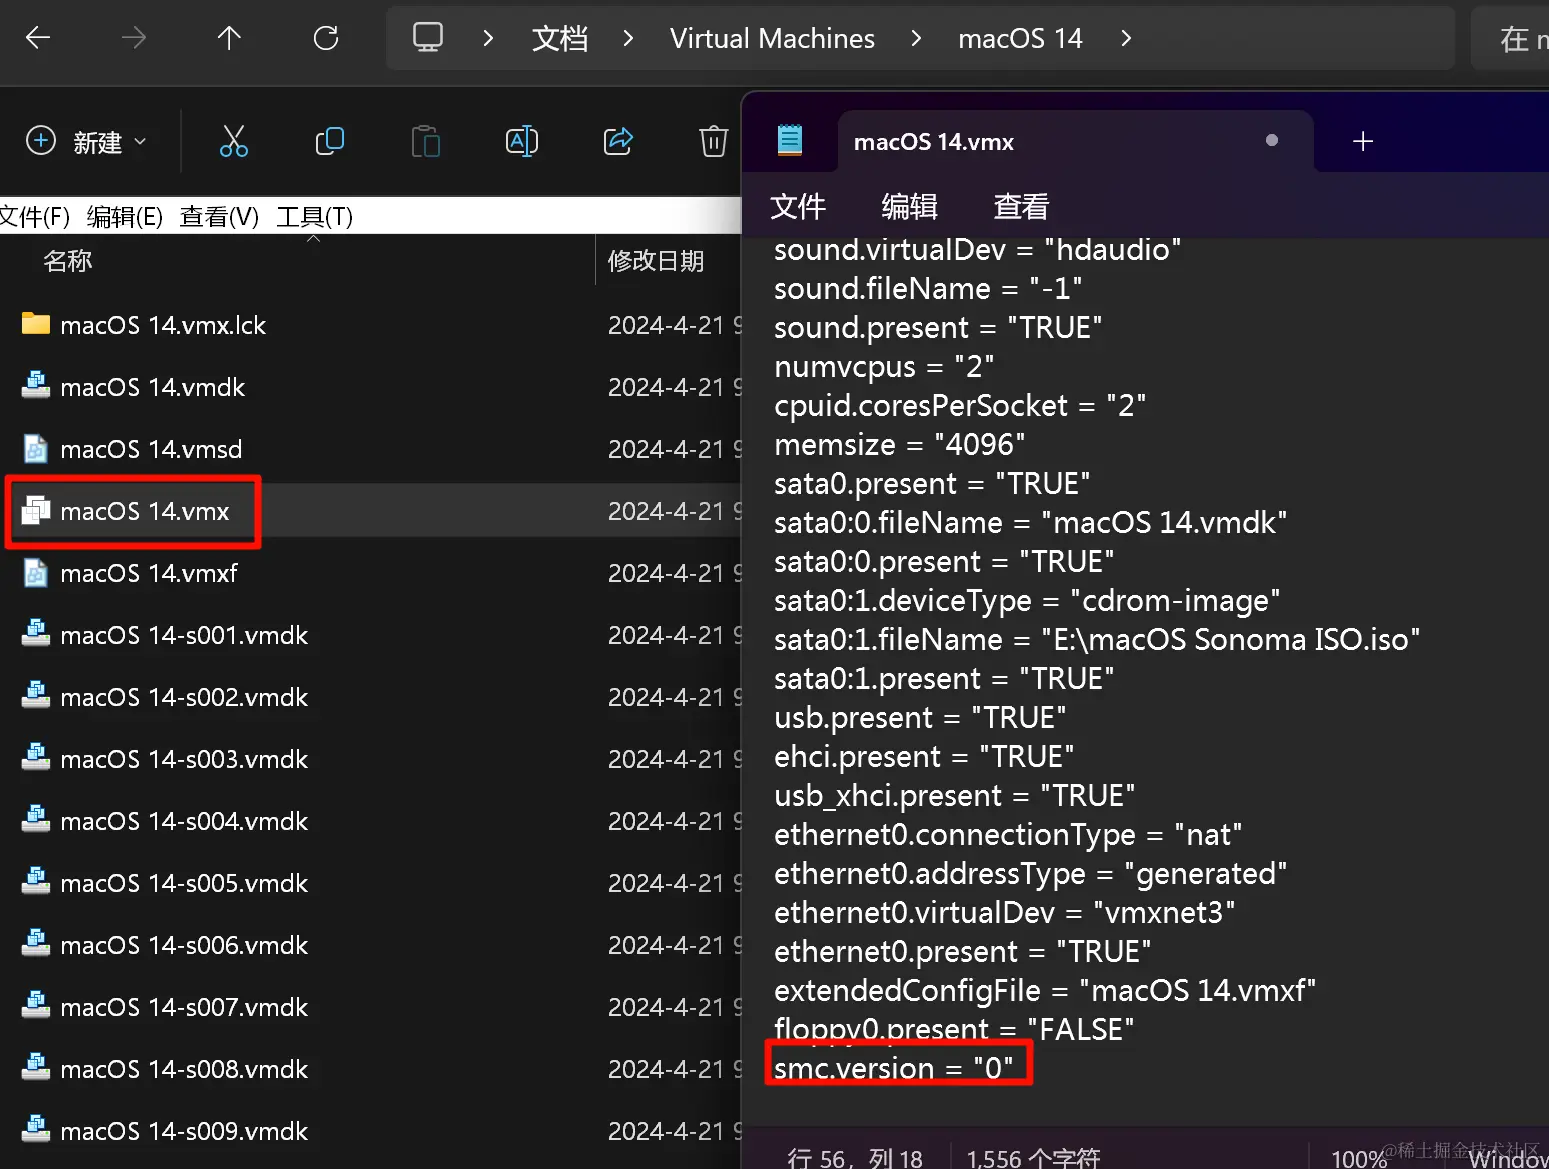Screen dimensions: 1549x1169
Task: Click the 1,556 个字符 status entry
Action: (x=1033, y=1158)
